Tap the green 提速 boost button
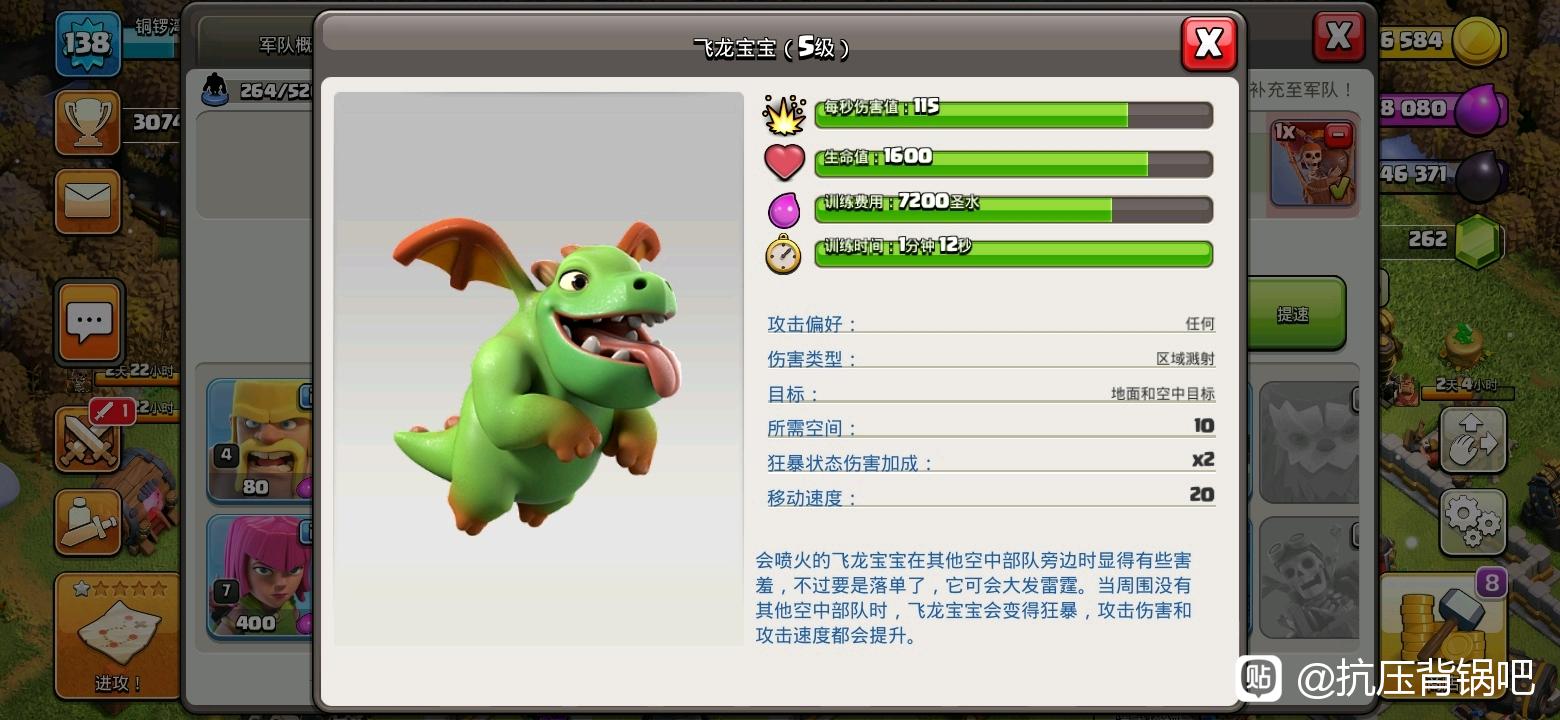The image size is (1560, 720). [1293, 314]
